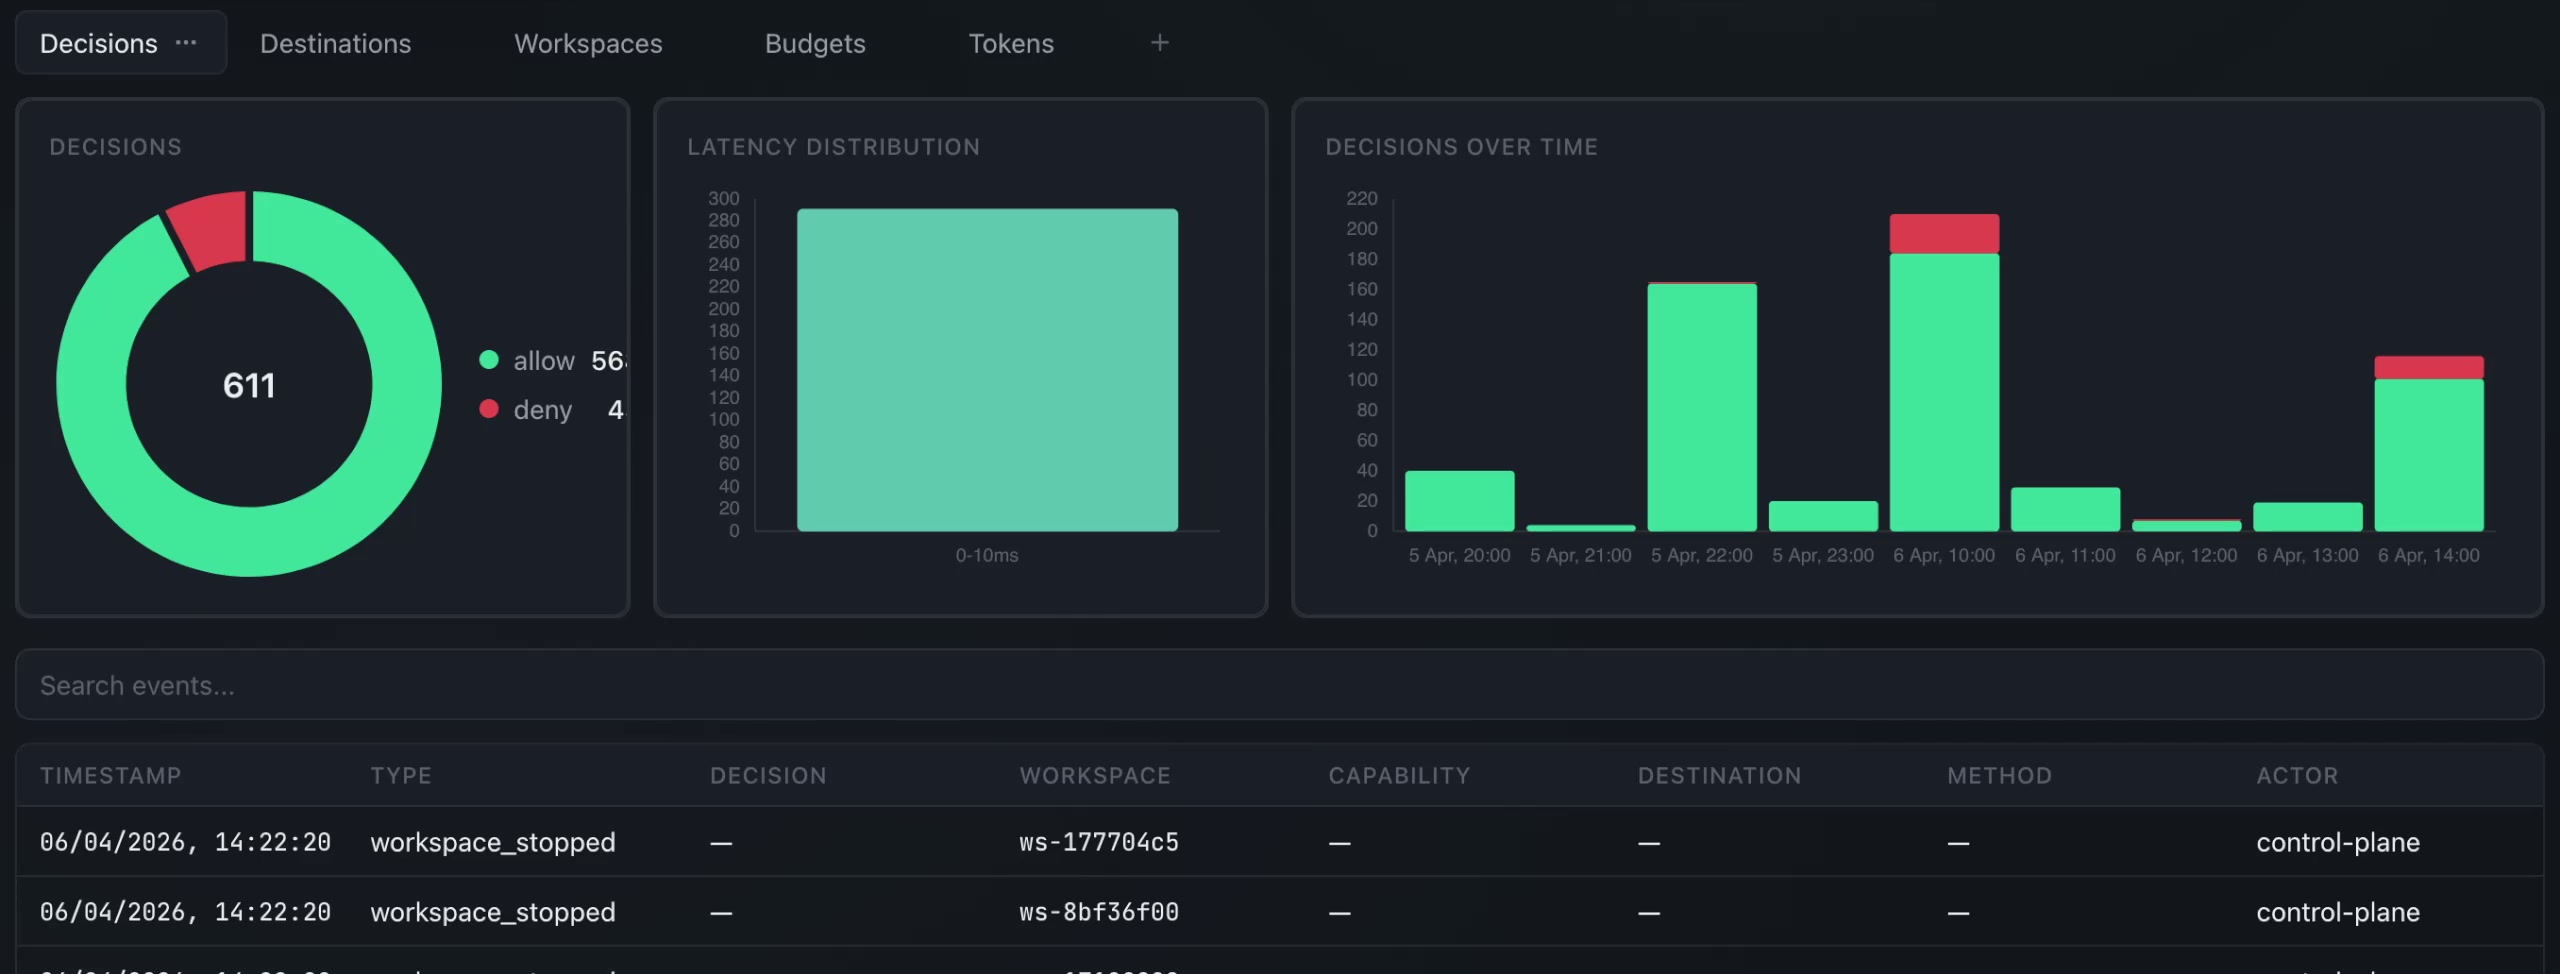The width and height of the screenshot is (2560, 974).
Task: Select workspace ws-8bf36f00 in the table
Action: (1099, 912)
